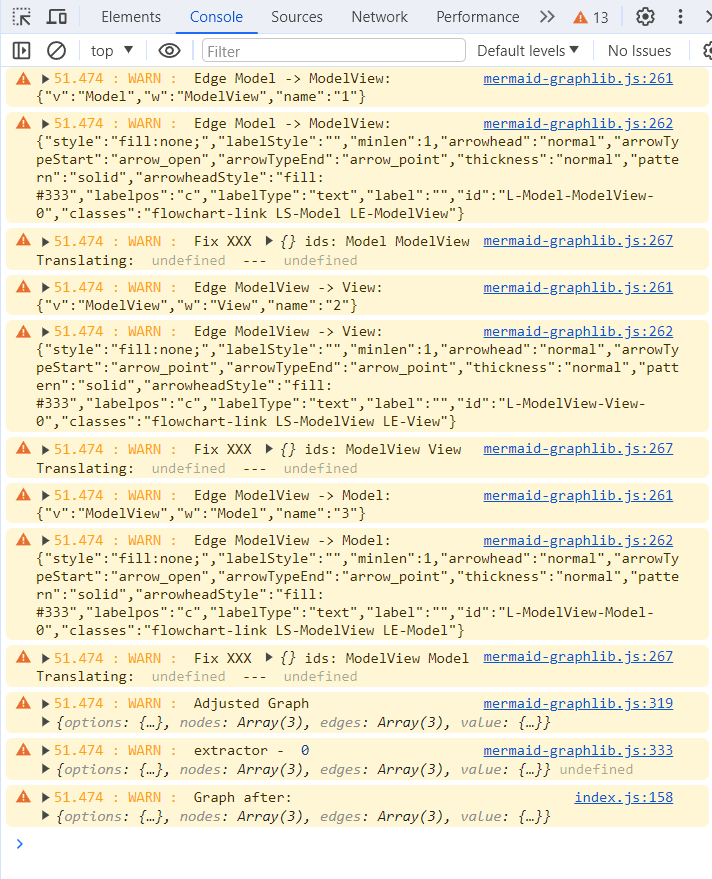Show the console sidebar panel
The image size is (712, 879).
pos(21,51)
